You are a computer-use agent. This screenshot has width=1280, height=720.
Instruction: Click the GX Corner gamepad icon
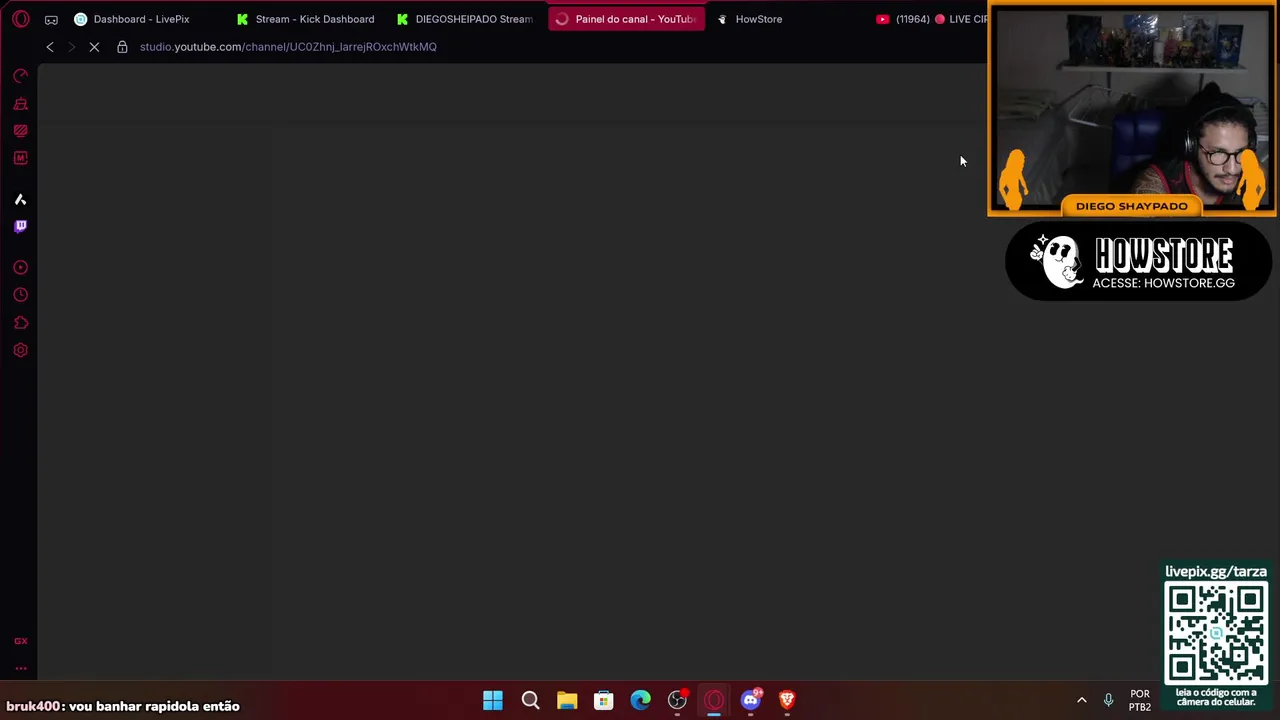click(51, 19)
